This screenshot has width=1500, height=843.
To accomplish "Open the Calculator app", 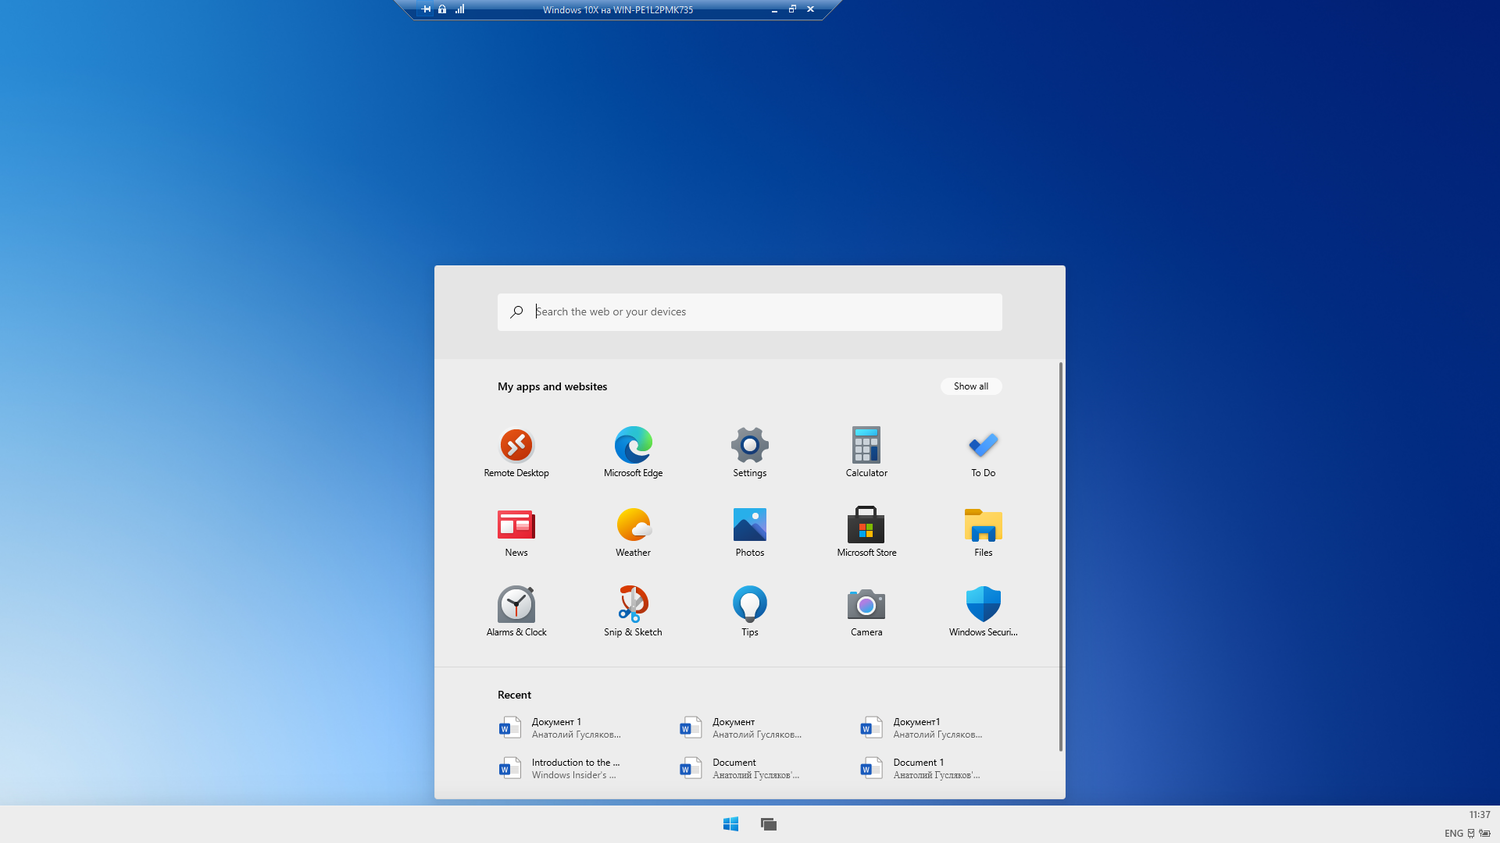I will [866, 452].
